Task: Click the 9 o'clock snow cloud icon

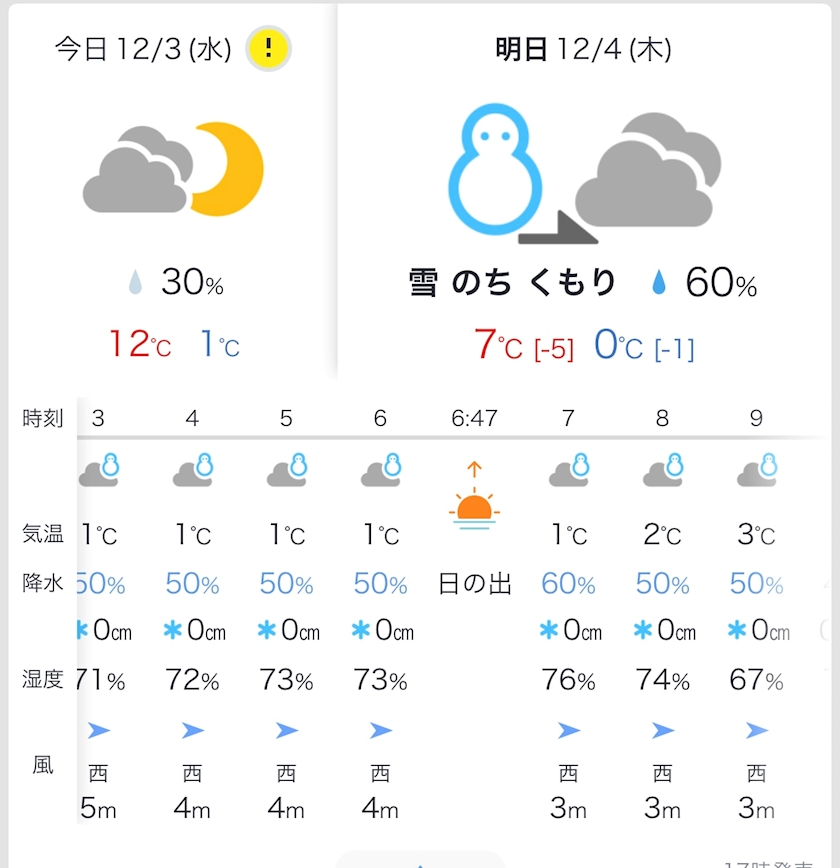Action: 756,469
